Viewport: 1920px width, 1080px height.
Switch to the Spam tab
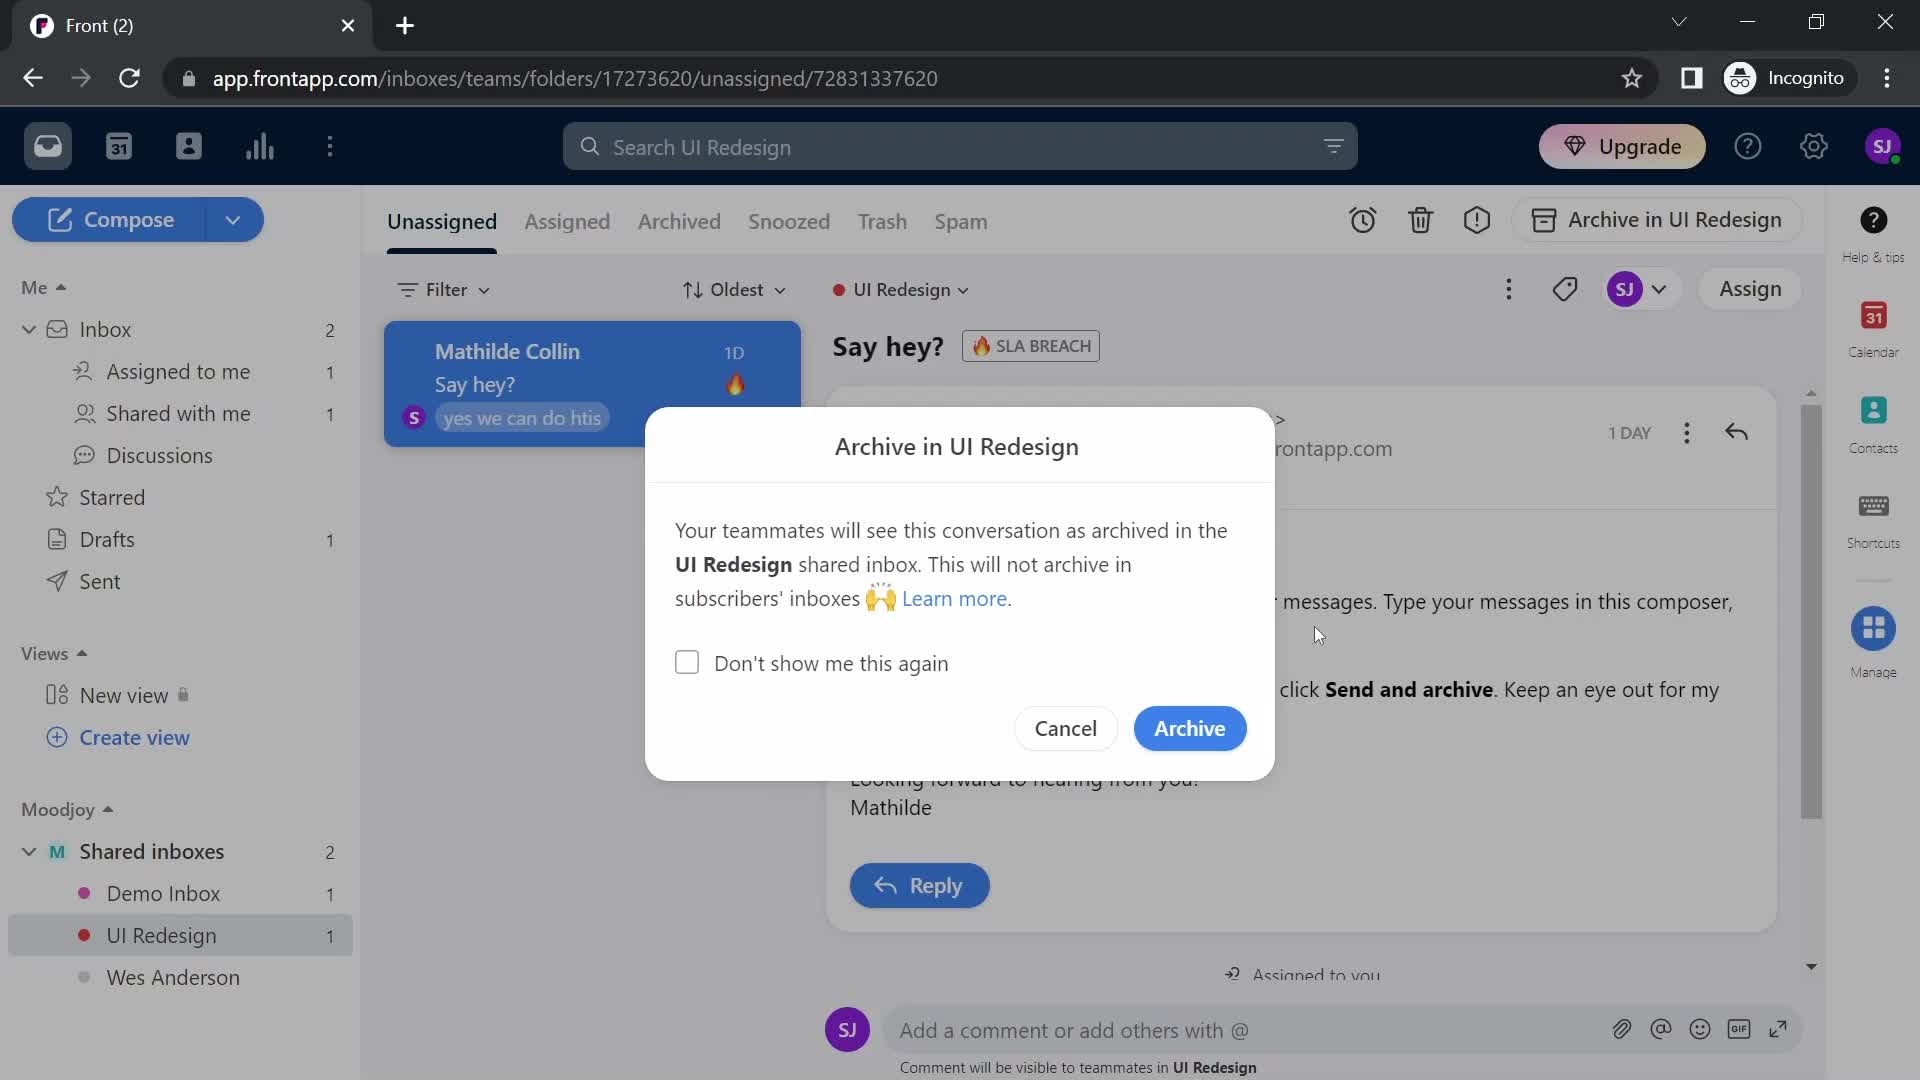click(x=960, y=220)
